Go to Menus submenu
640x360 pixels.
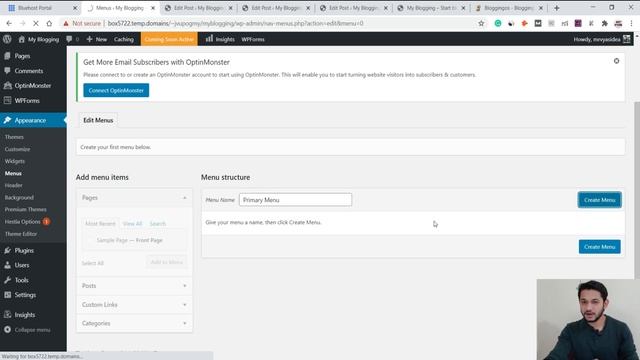pos(13,173)
